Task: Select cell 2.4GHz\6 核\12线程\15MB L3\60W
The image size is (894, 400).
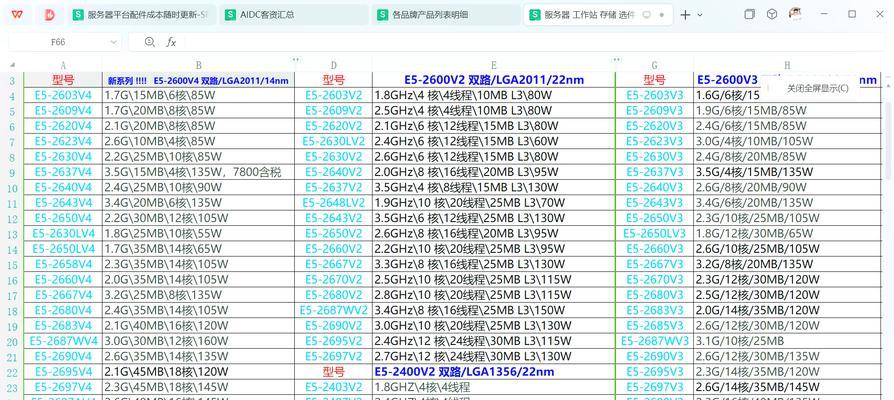Action: 494,141
